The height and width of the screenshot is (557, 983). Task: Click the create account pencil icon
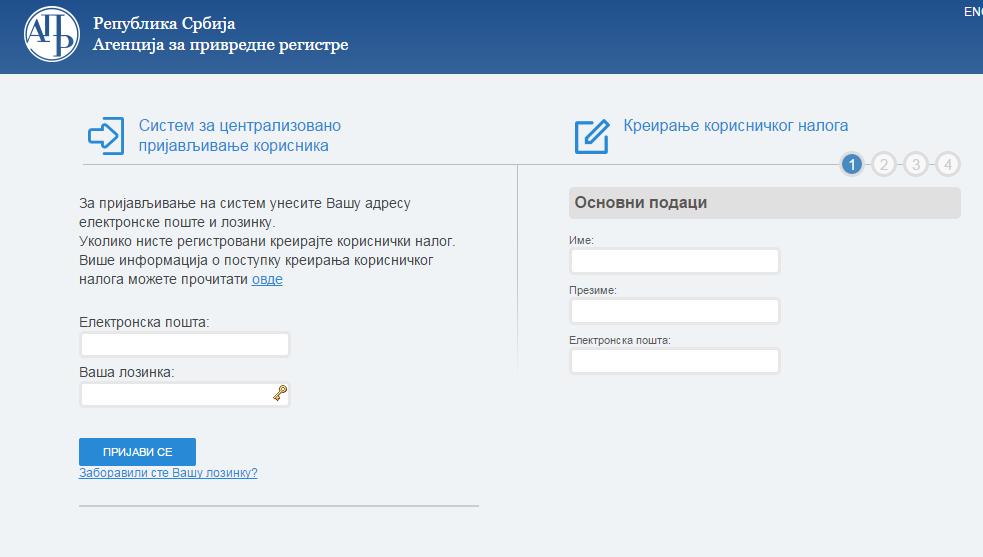[x=592, y=136]
